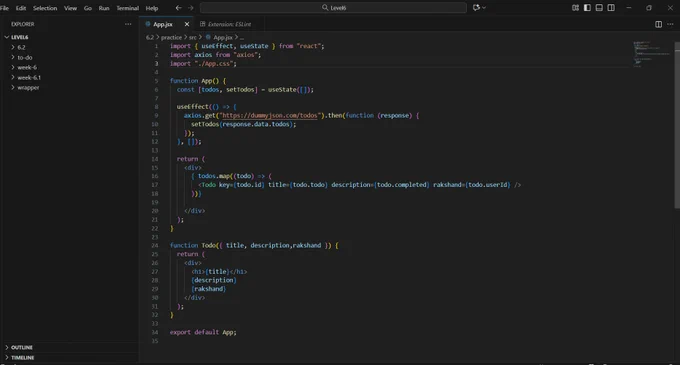680x365 pixels.
Task: Click the EXPLORER panel title
Action: coord(23,24)
